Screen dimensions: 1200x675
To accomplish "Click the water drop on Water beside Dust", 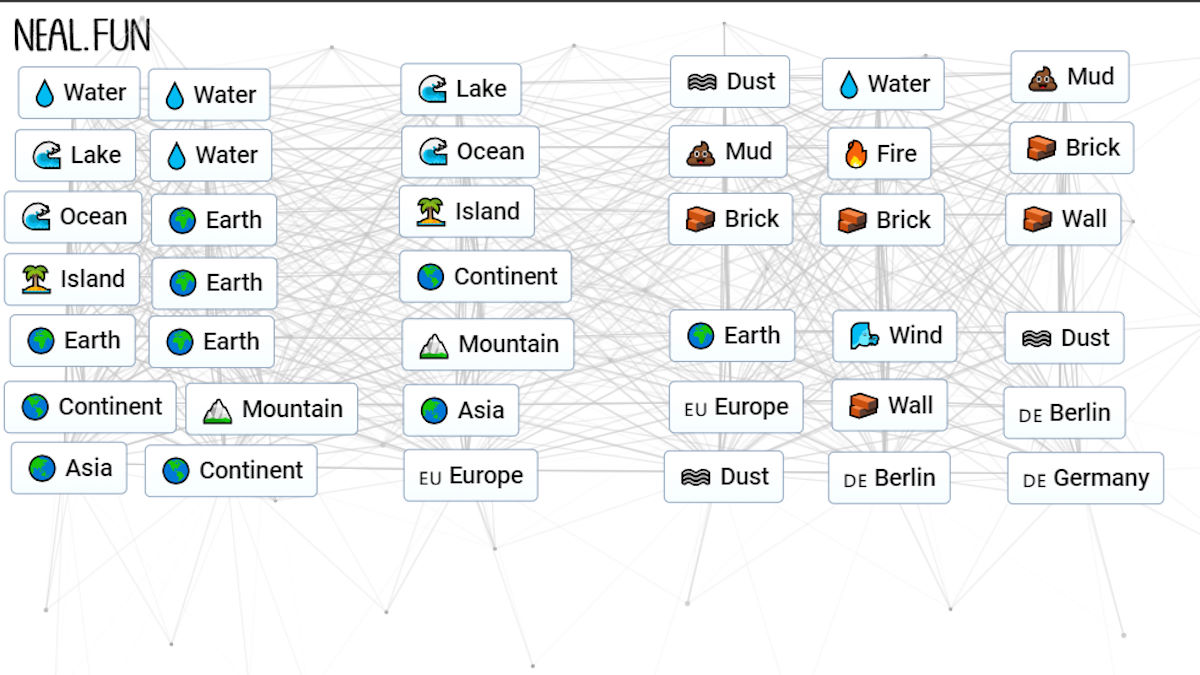I will click(848, 85).
